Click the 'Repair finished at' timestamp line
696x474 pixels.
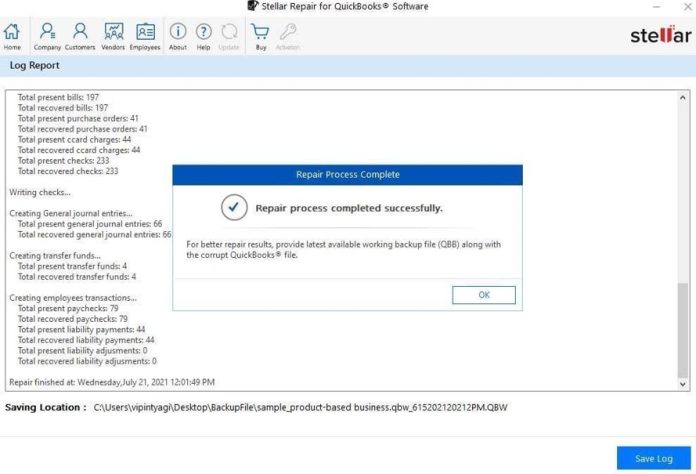112,382
